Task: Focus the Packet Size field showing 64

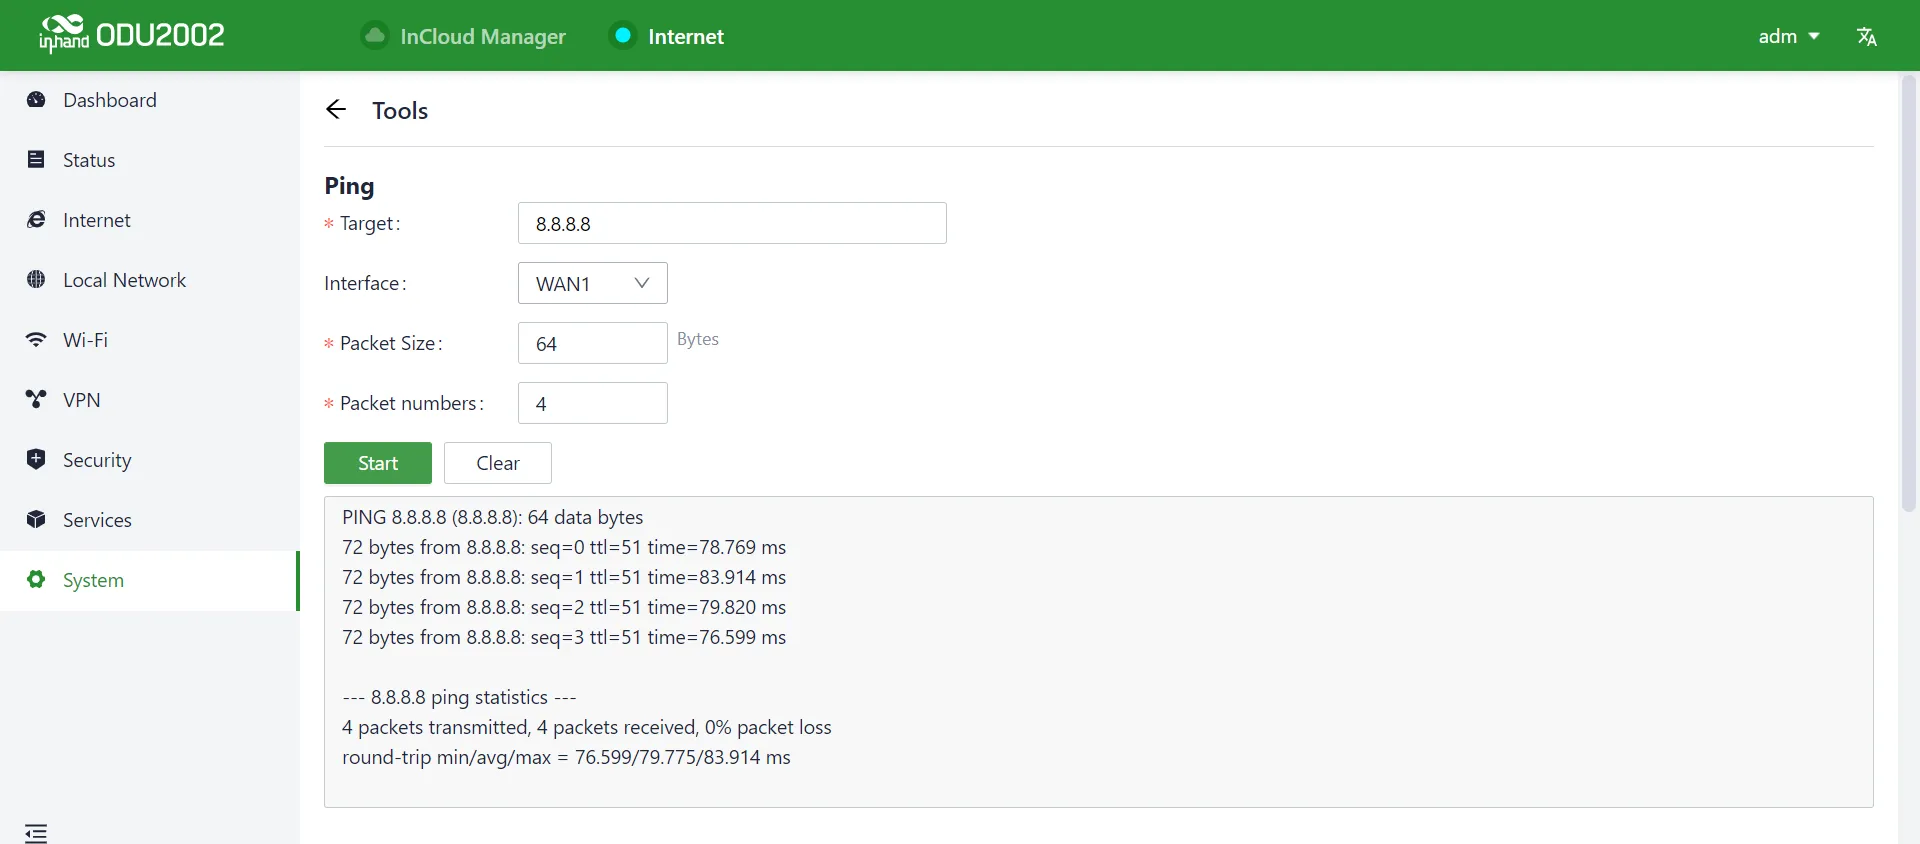Action: [593, 343]
